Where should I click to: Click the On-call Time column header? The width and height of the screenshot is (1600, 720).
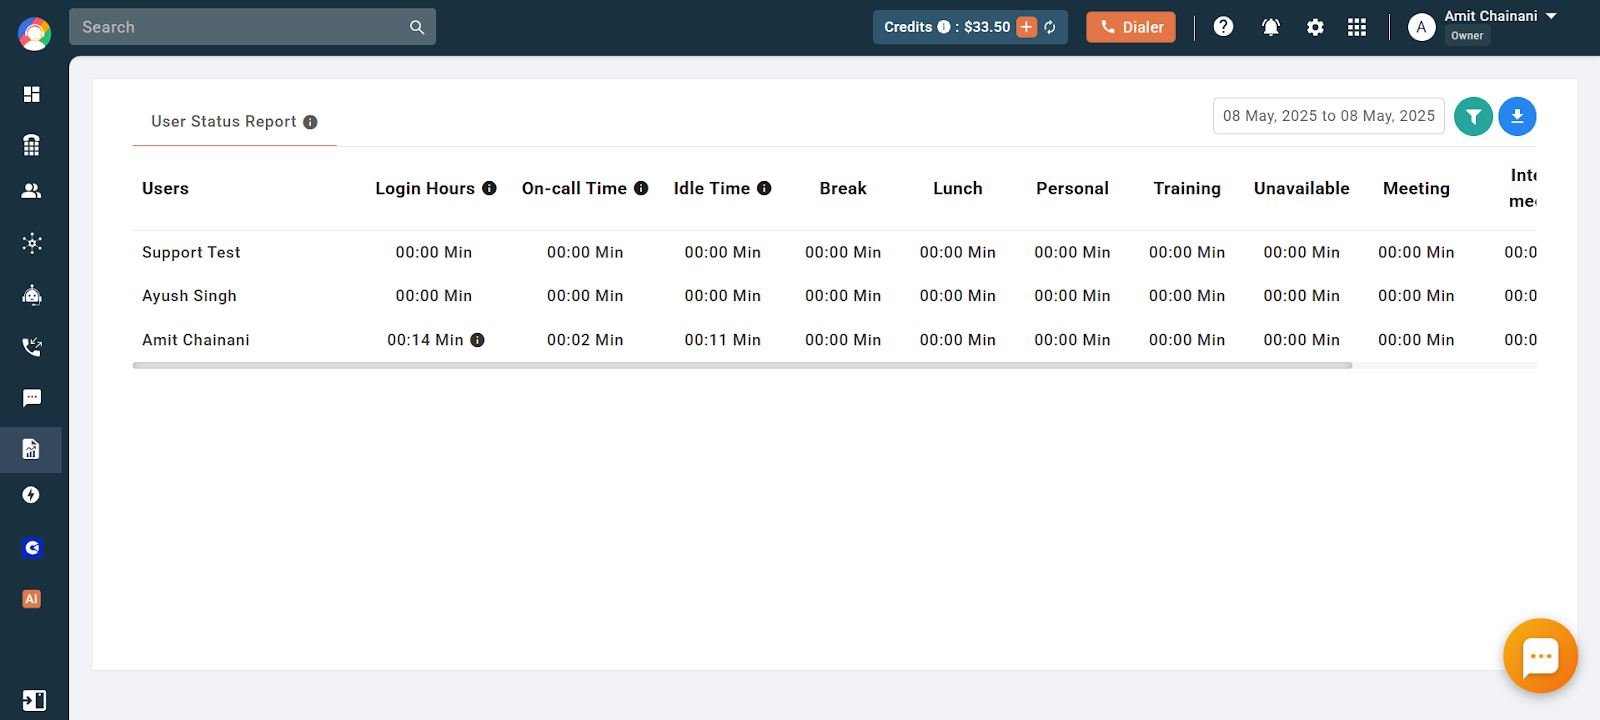pos(574,188)
